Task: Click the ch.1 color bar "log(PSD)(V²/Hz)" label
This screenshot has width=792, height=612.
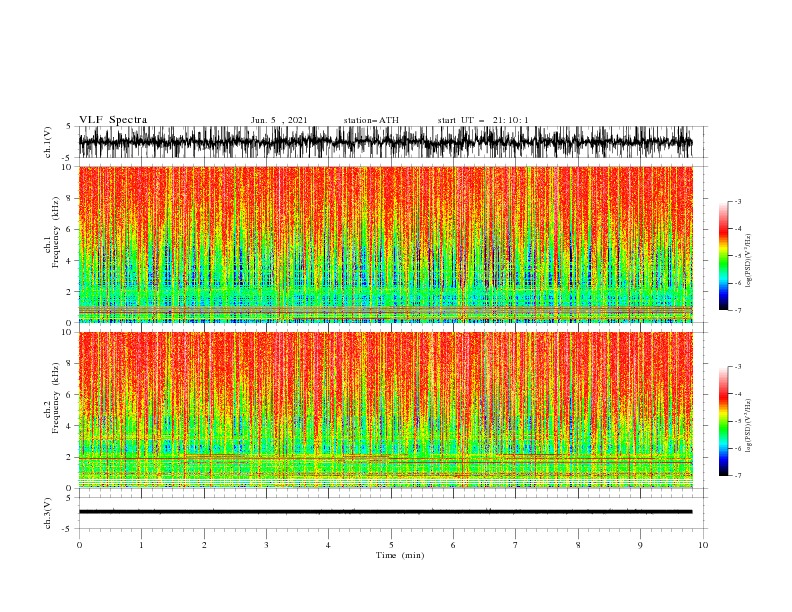Action: tap(749, 261)
